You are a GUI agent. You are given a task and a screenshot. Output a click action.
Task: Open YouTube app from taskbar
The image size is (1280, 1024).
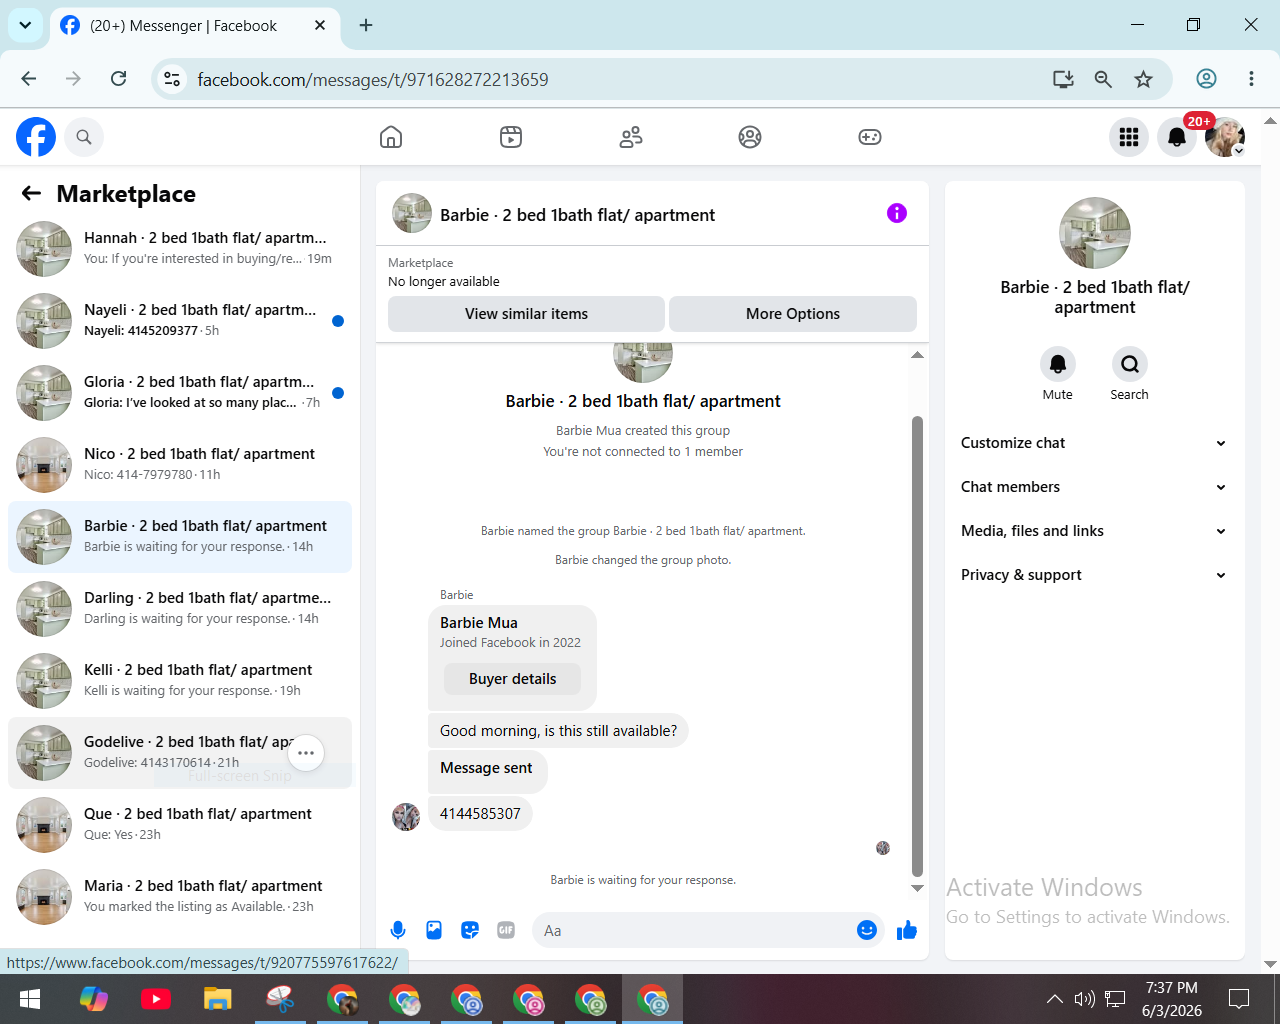tap(155, 999)
